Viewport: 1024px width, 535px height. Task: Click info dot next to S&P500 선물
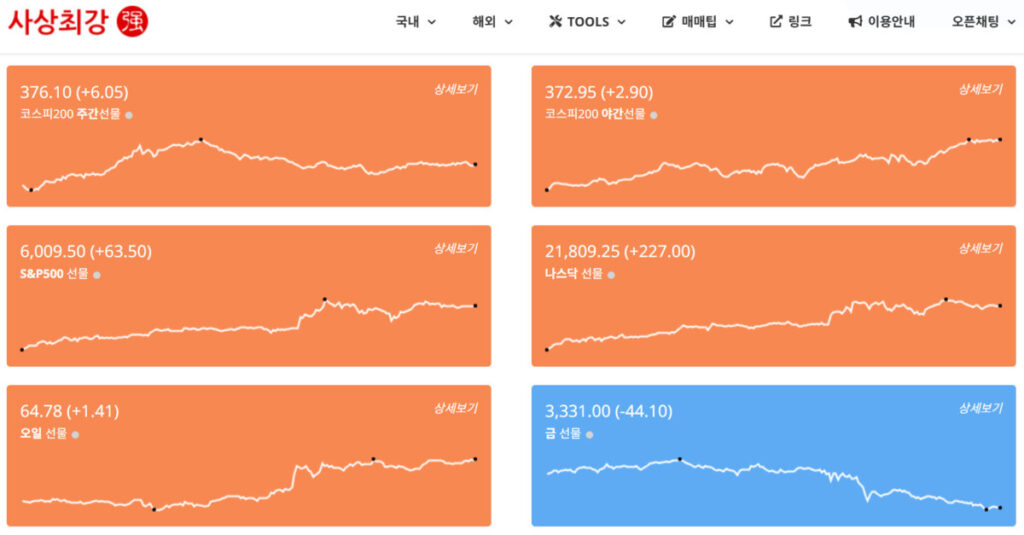[97, 274]
